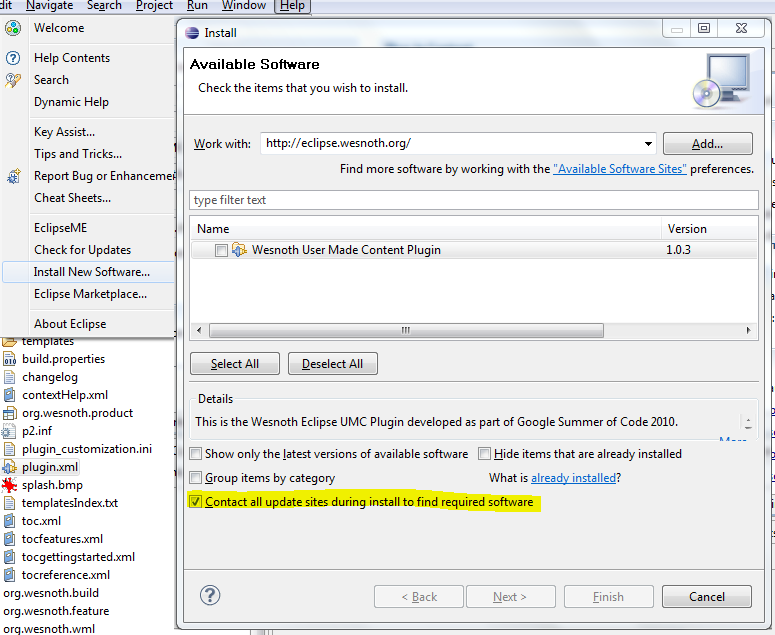Click the software list left scroll arrow

tap(199, 330)
